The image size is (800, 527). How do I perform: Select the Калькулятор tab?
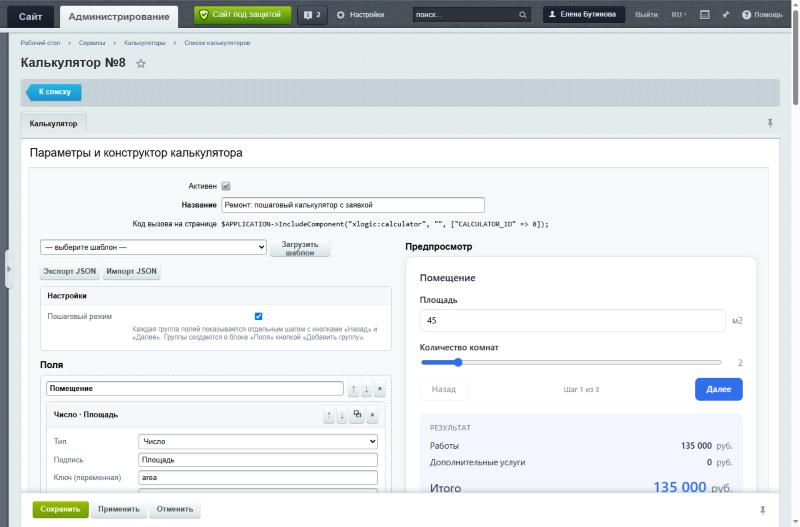pyautogui.click(x=53, y=123)
